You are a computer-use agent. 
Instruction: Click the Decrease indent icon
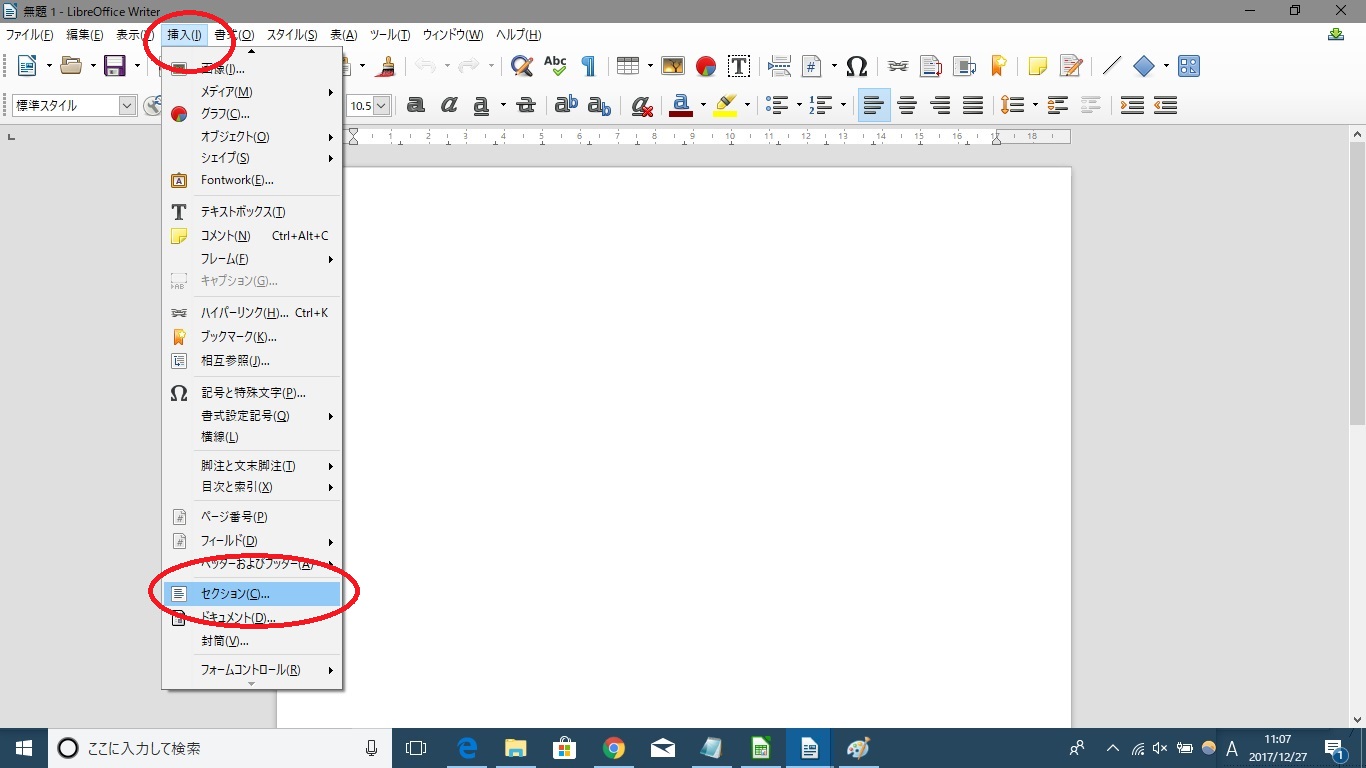(x=1165, y=105)
